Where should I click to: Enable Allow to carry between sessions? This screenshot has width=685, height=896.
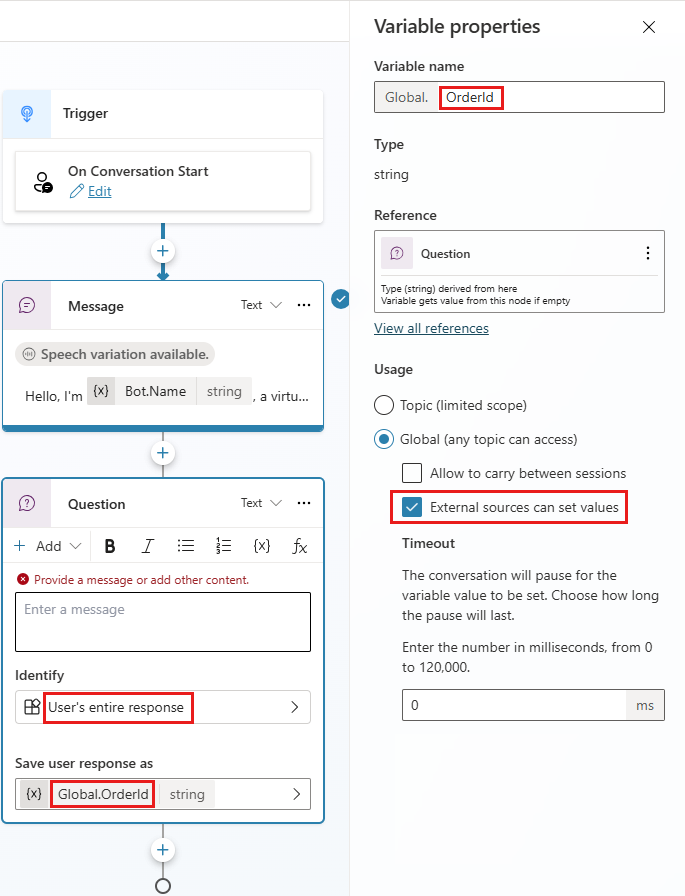(x=411, y=473)
